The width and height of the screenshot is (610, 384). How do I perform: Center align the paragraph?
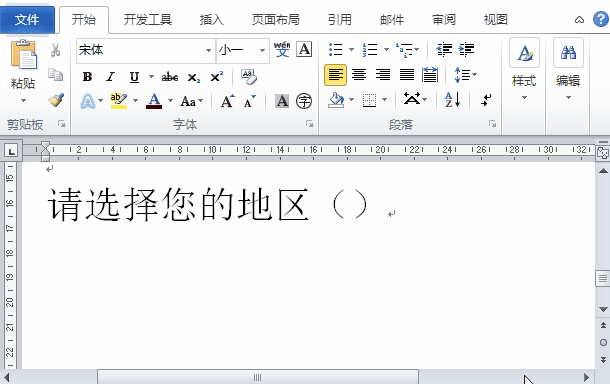pyautogui.click(x=359, y=75)
